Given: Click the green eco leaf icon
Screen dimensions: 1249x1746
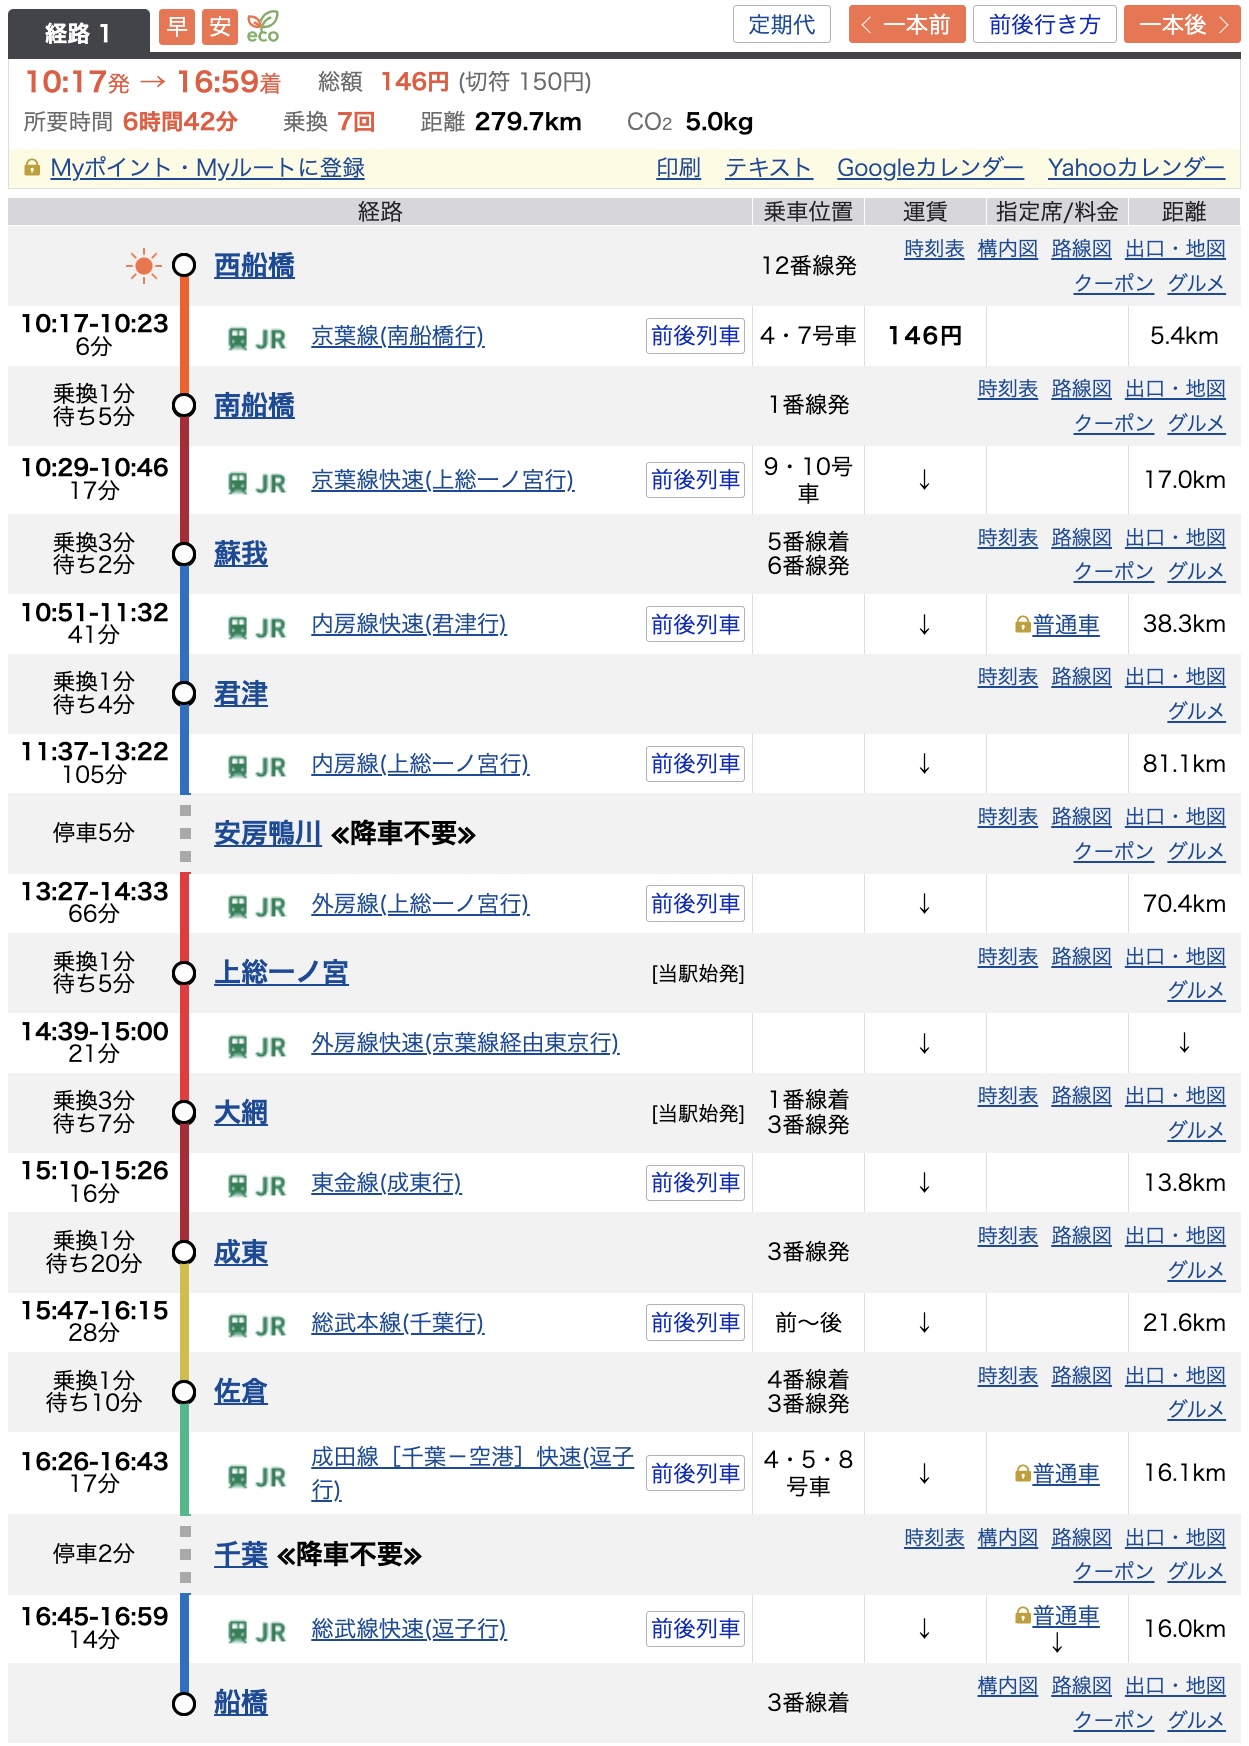Looking at the screenshot, I should click(263, 26).
